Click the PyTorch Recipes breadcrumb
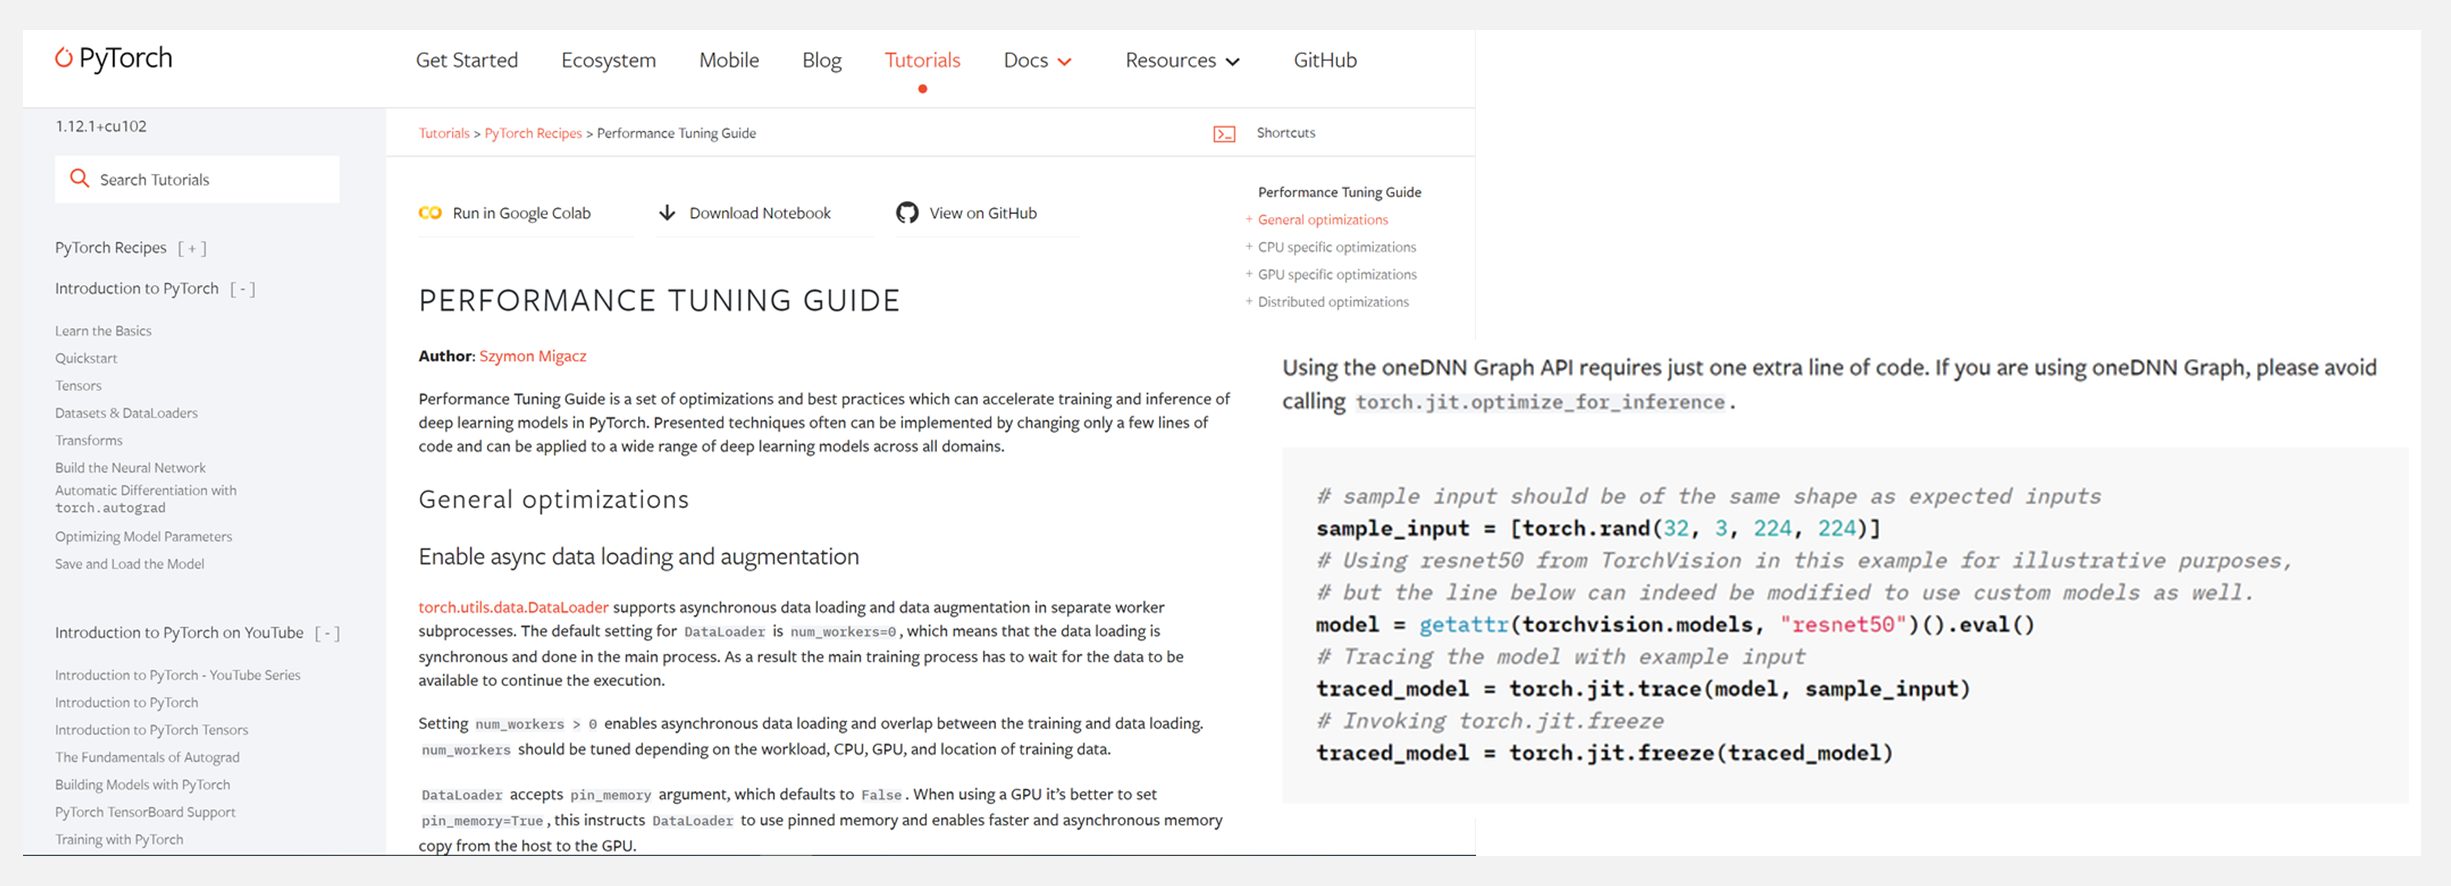 (533, 133)
